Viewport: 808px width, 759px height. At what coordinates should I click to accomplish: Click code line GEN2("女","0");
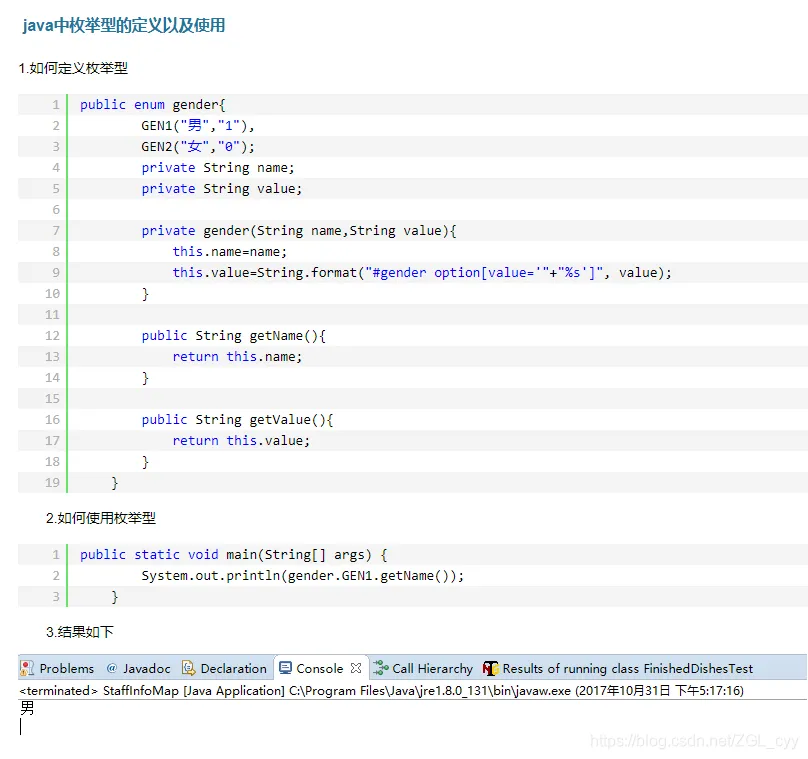tap(198, 147)
